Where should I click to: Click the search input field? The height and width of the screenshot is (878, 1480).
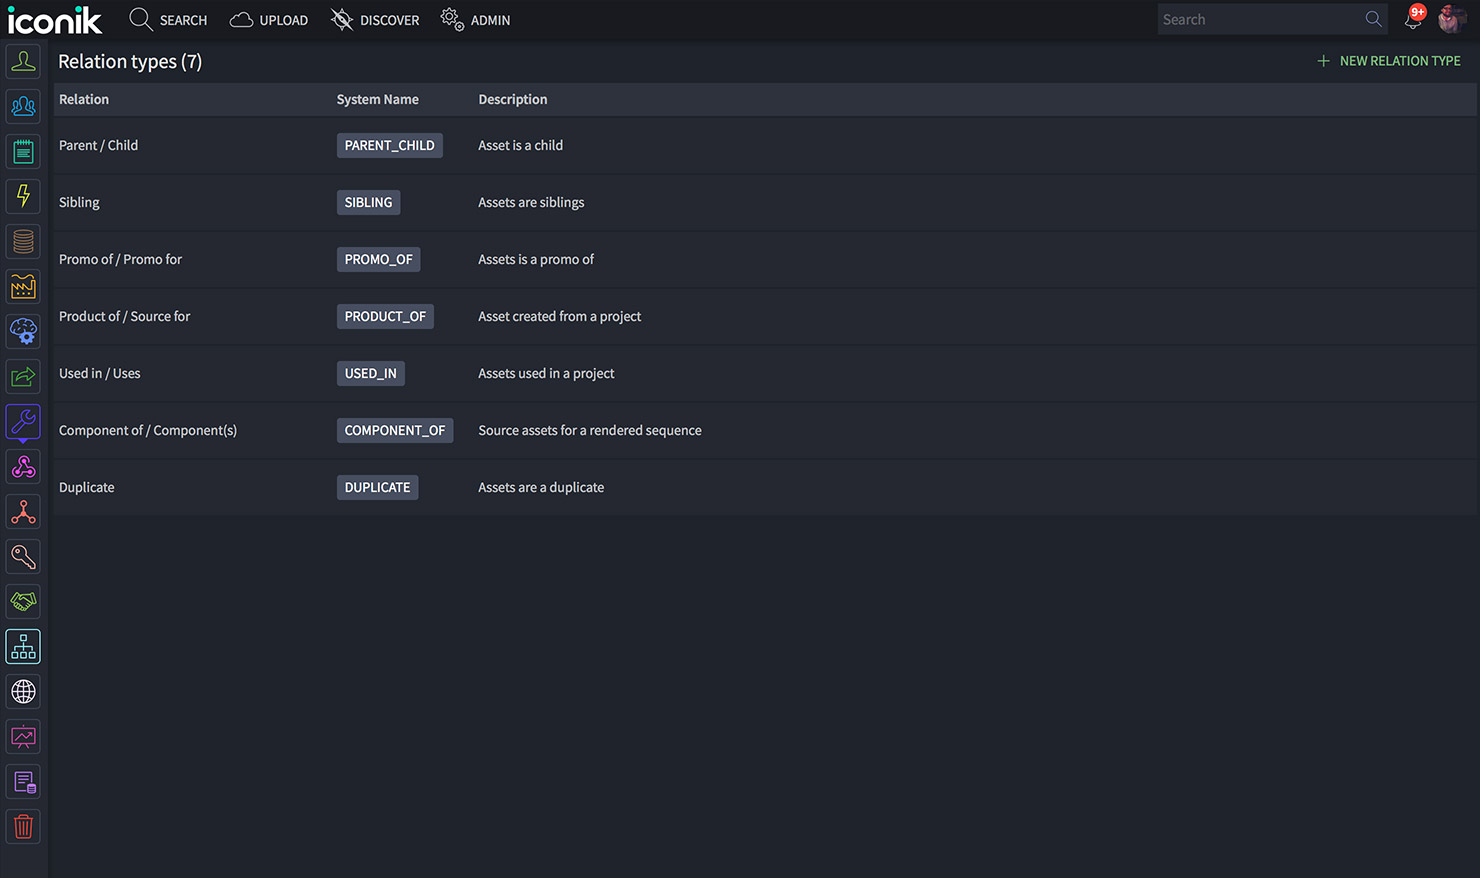pos(1260,18)
